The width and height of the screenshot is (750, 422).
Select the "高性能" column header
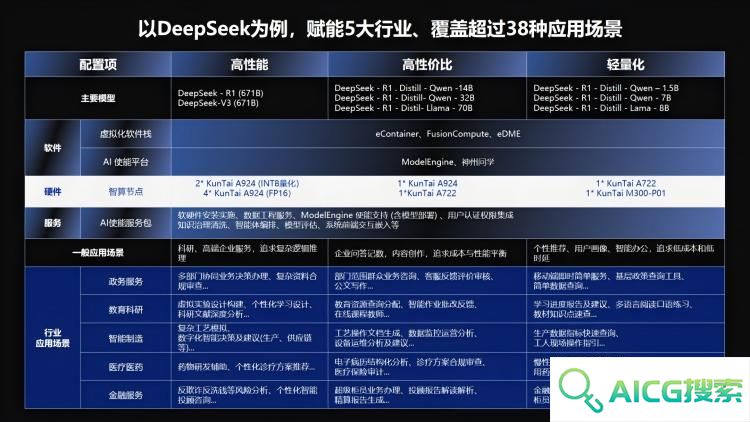click(249, 64)
